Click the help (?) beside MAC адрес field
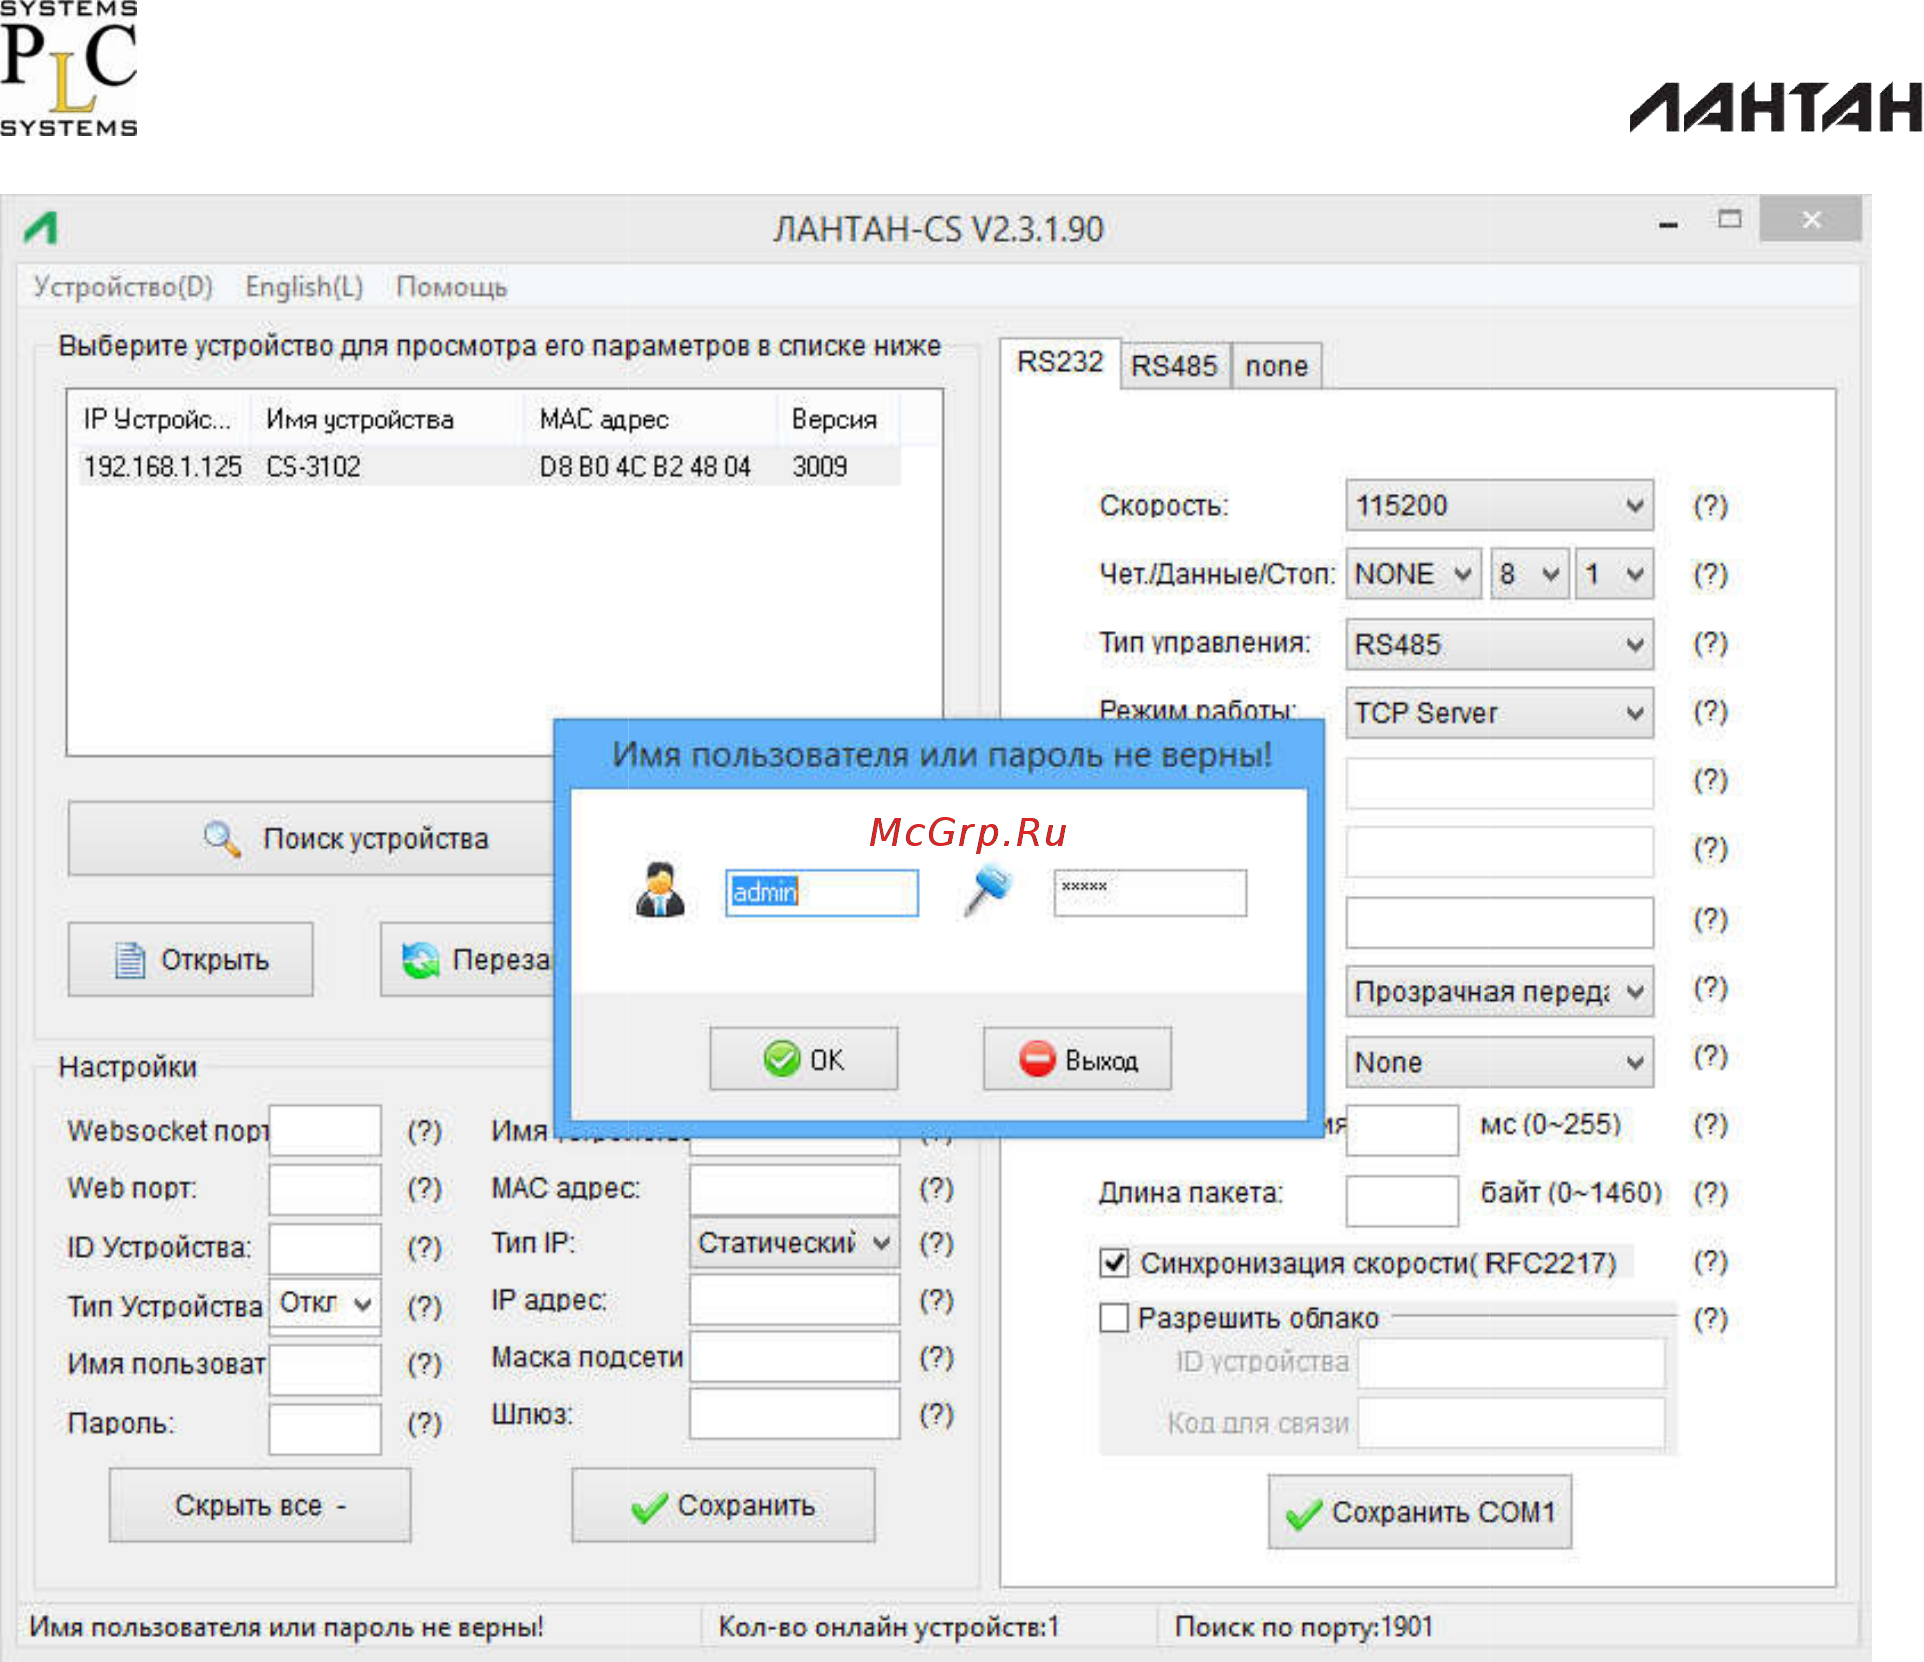The image size is (1924, 1662). 936,1188
